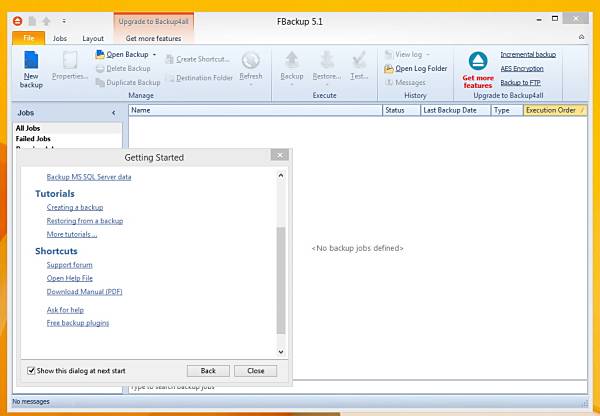Click the No messages status bar text

[x=31, y=401]
